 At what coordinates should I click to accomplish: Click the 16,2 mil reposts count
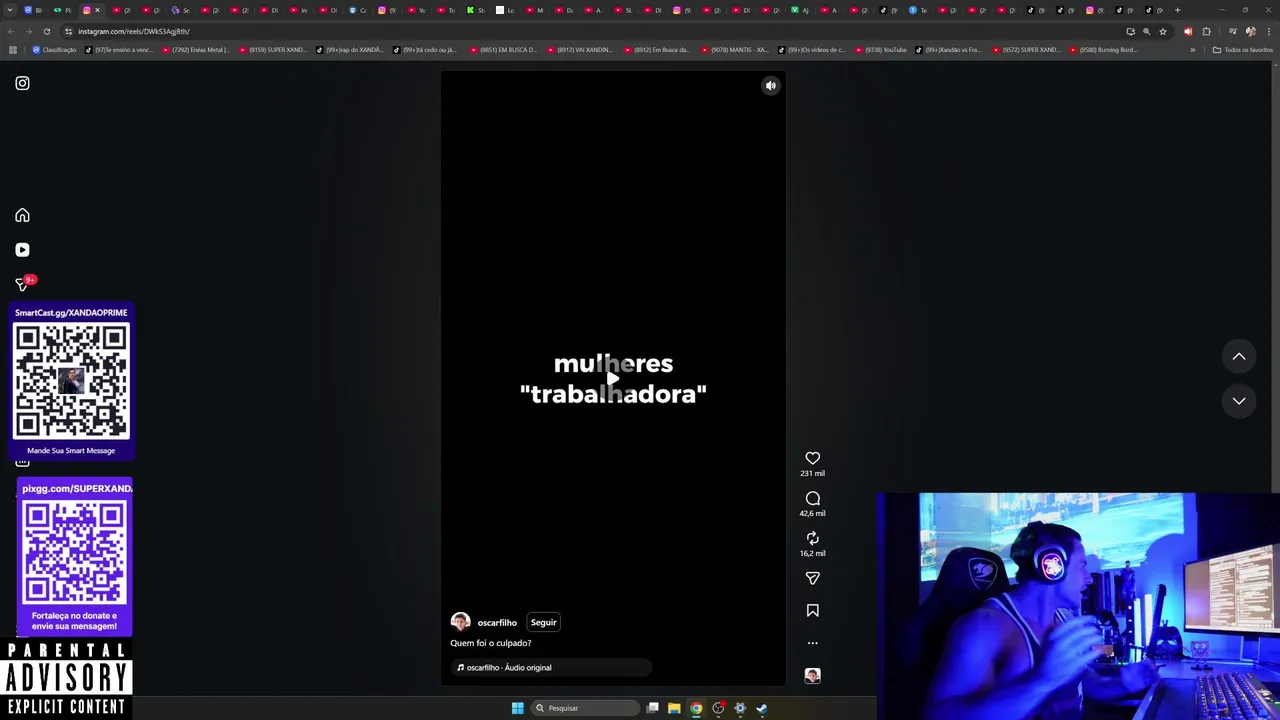(812, 553)
